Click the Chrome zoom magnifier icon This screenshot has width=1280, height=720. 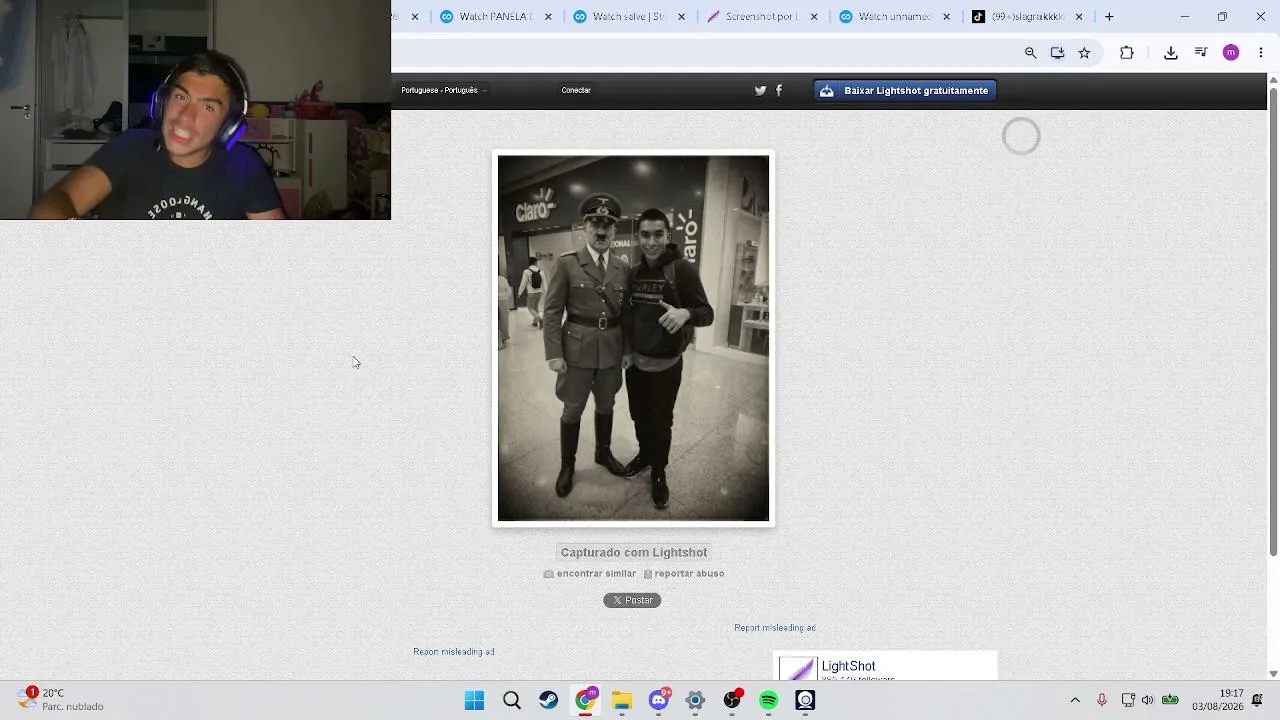click(1030, 53)
